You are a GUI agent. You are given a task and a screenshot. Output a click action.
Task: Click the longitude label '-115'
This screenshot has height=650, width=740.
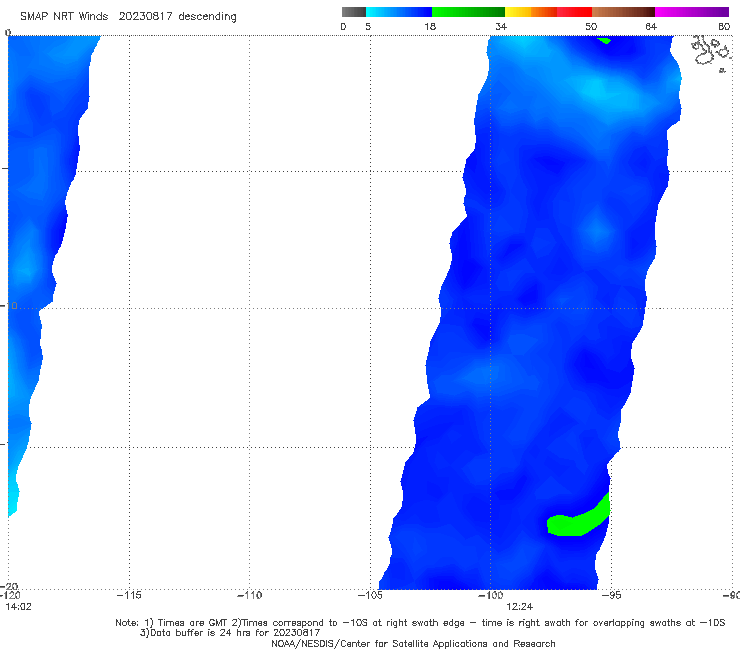click(129, 595)
